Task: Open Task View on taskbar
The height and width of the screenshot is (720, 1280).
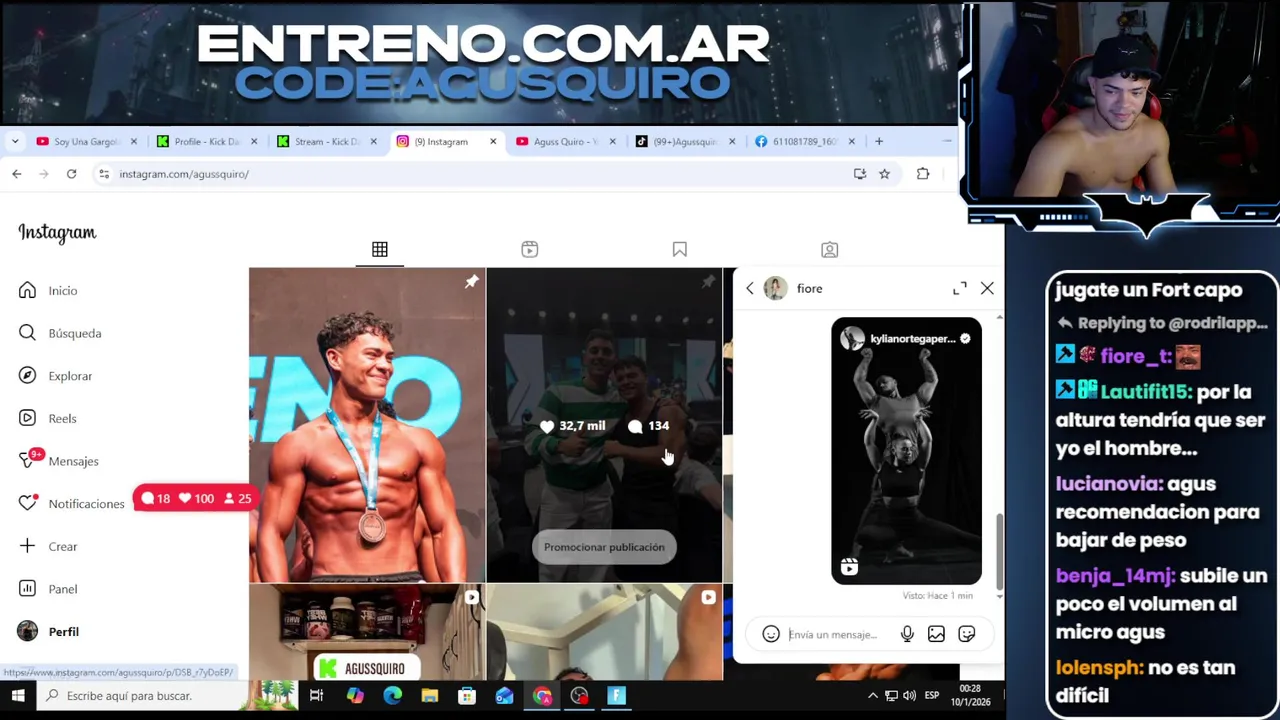Action: tap(316, 696)
